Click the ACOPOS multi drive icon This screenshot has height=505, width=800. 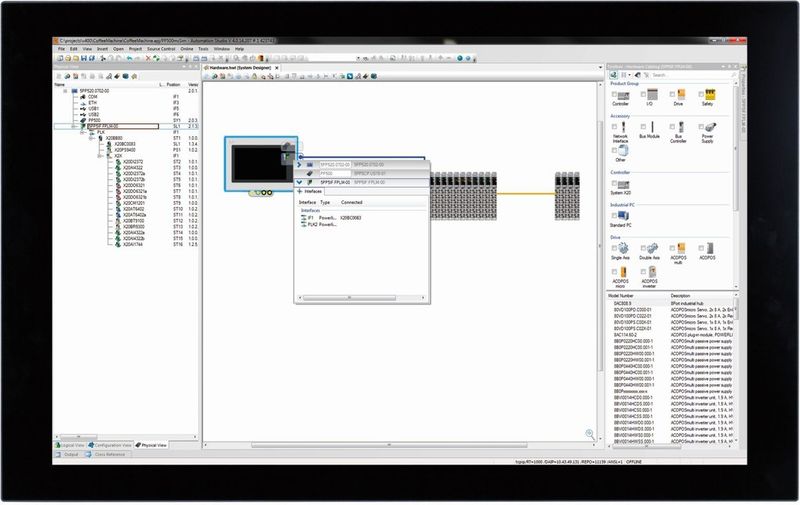(x=681, y=248)
